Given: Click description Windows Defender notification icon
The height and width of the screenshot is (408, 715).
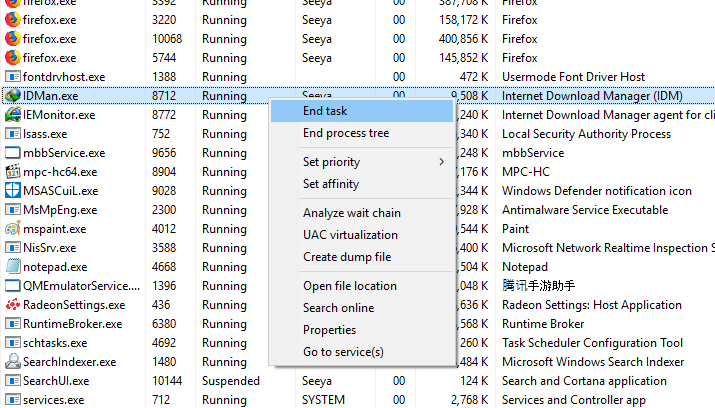Looking at the screenshot, I should [x=597, y=191].
